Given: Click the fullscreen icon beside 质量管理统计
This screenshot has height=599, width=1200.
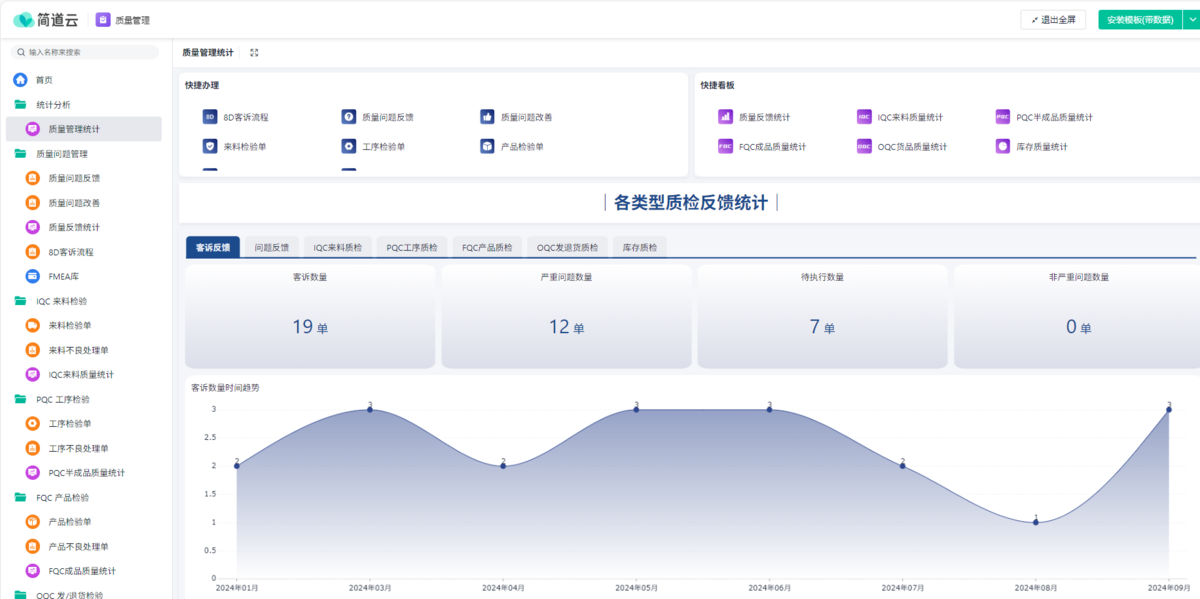Looking at the screenshot, I should click(x=254, y=52).
